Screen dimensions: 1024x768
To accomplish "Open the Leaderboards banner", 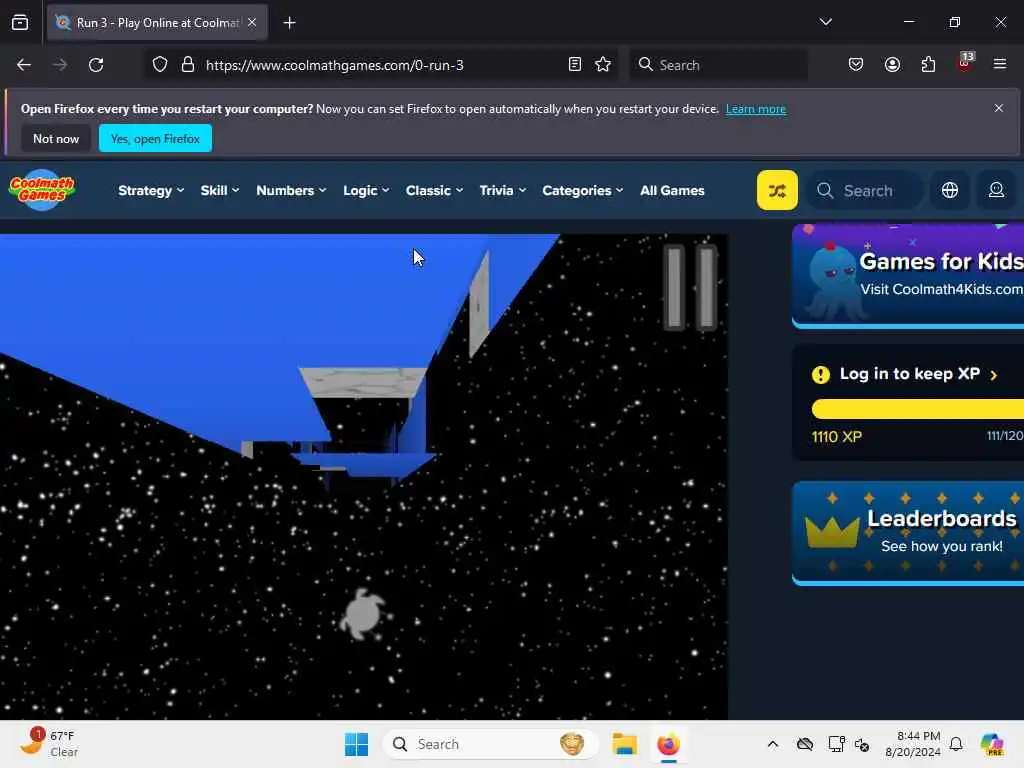I will 908,533.
